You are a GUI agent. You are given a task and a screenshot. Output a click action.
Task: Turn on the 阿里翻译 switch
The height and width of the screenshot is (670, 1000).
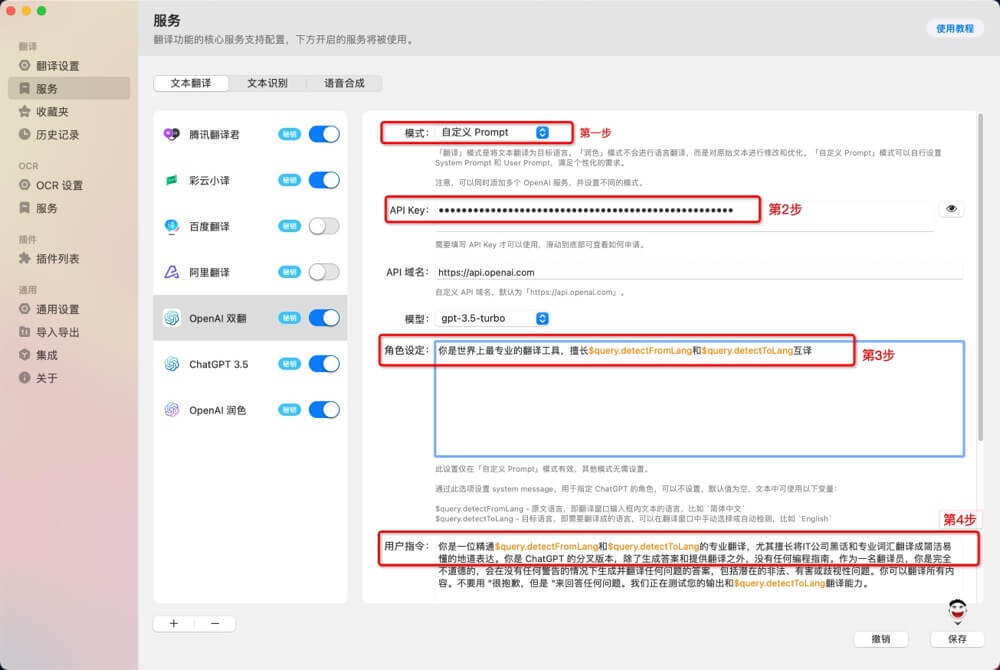coord(324,272)
